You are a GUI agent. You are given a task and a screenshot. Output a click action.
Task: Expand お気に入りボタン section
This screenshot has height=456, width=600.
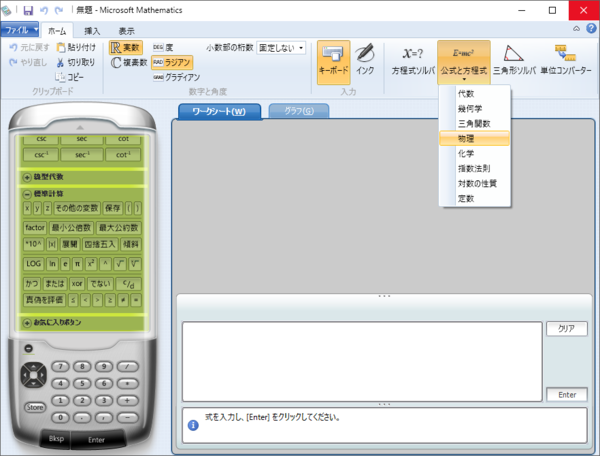coord(27,323)
